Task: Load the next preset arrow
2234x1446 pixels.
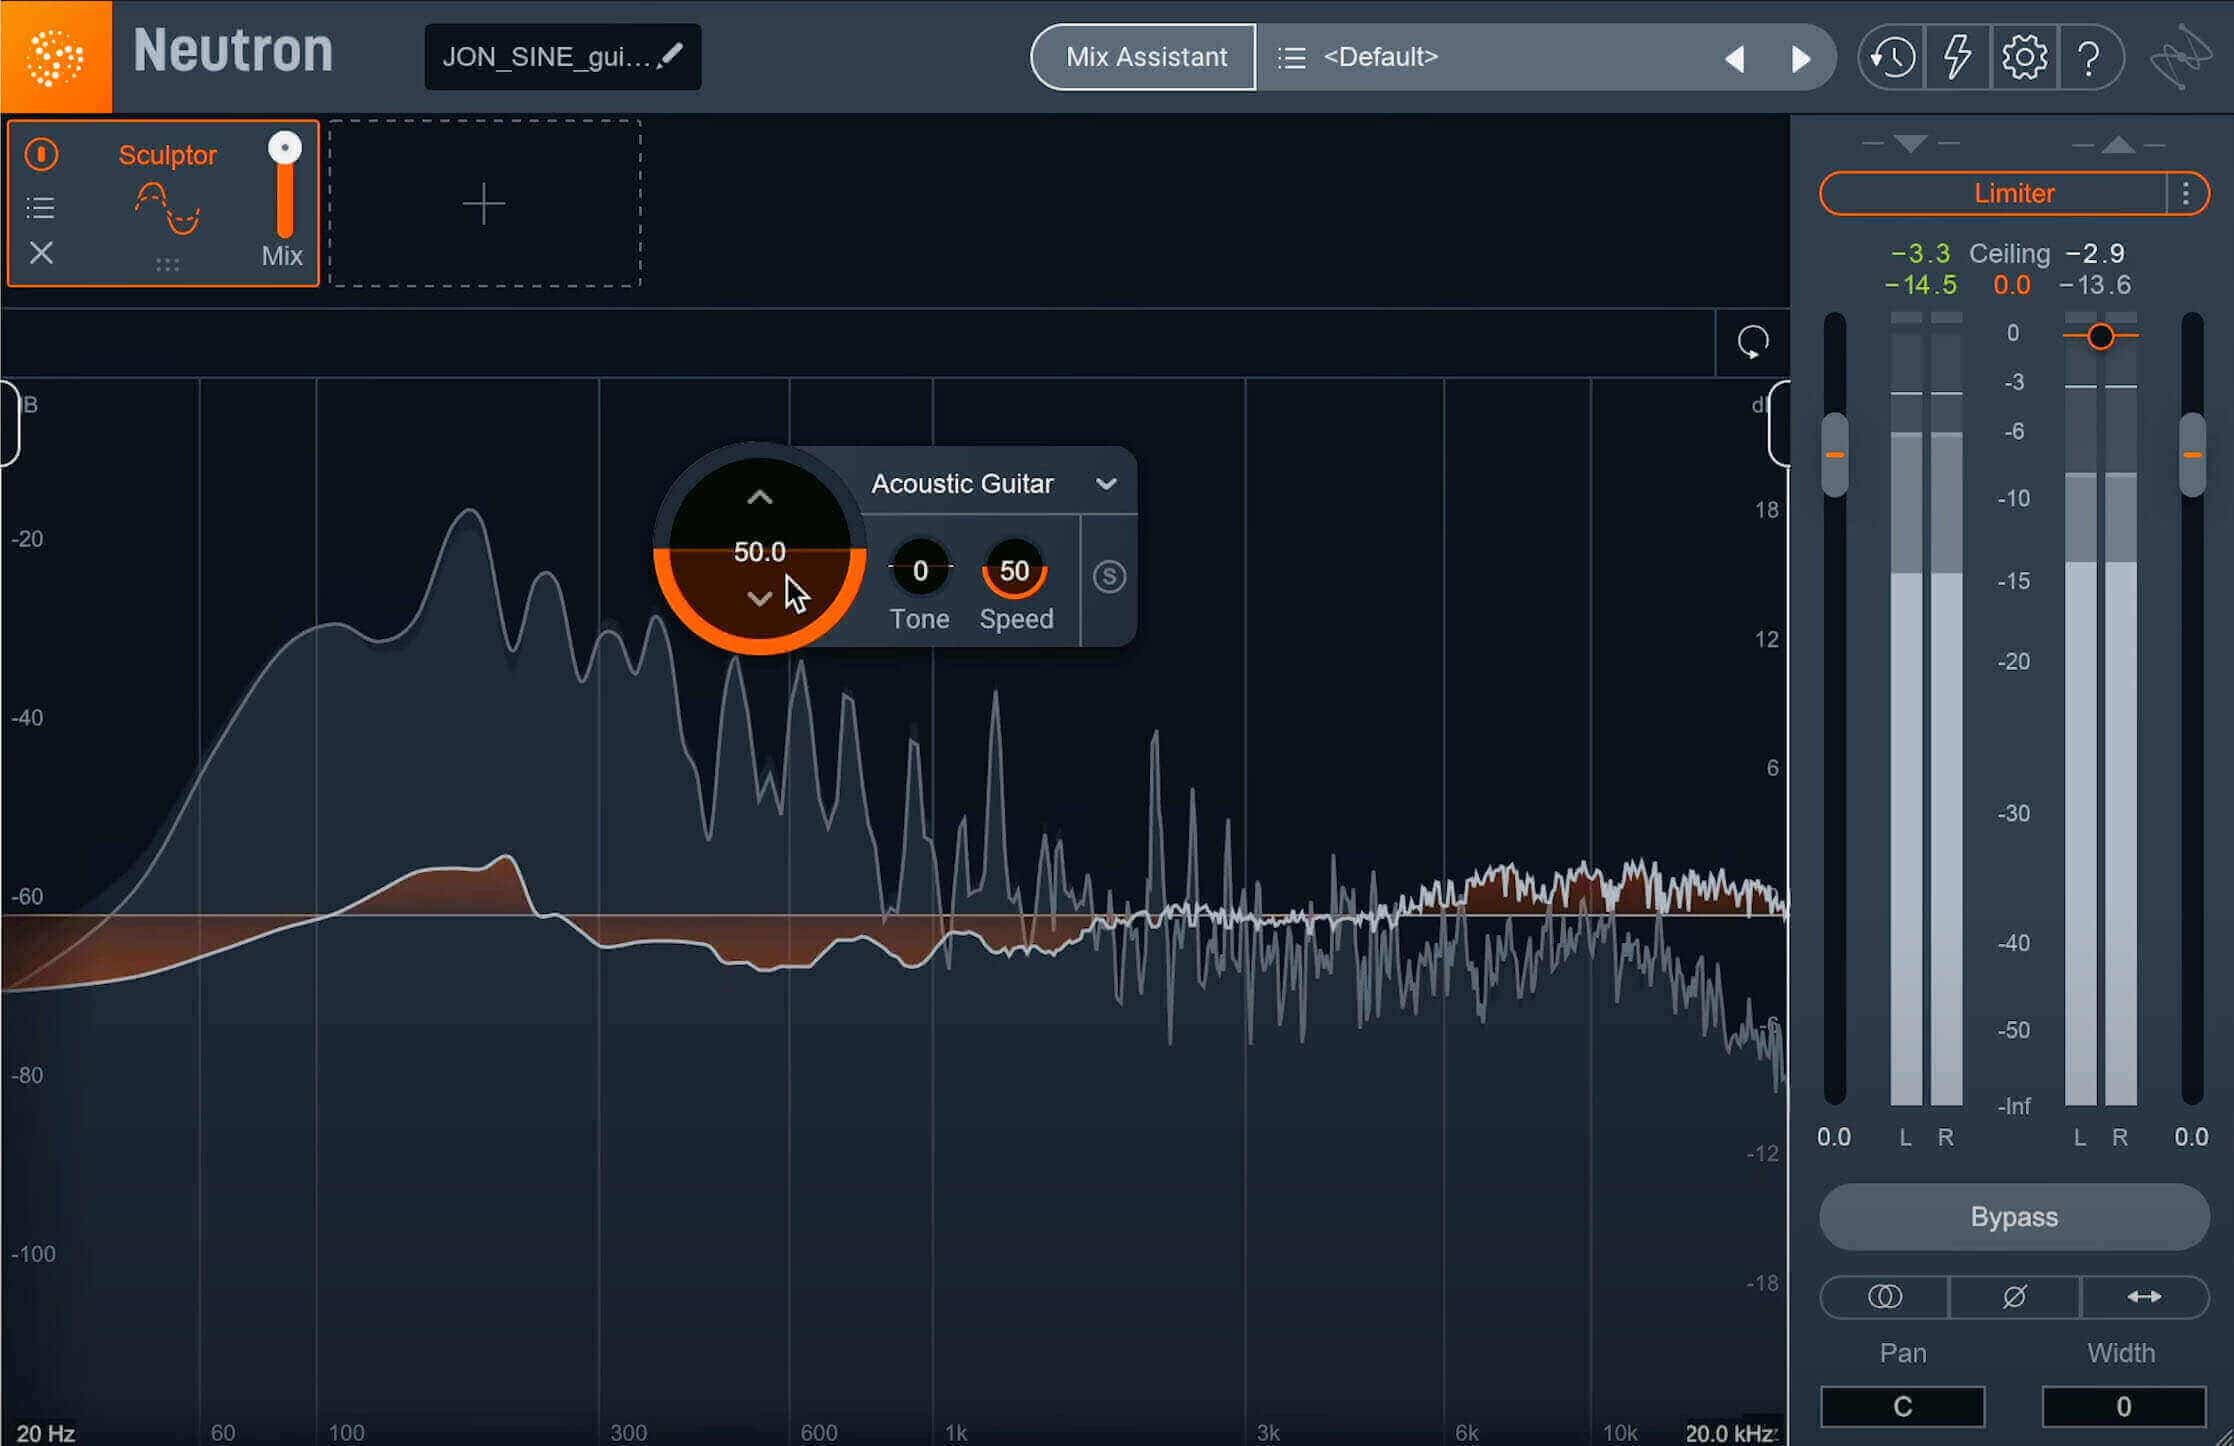Action: (1800, 59)
